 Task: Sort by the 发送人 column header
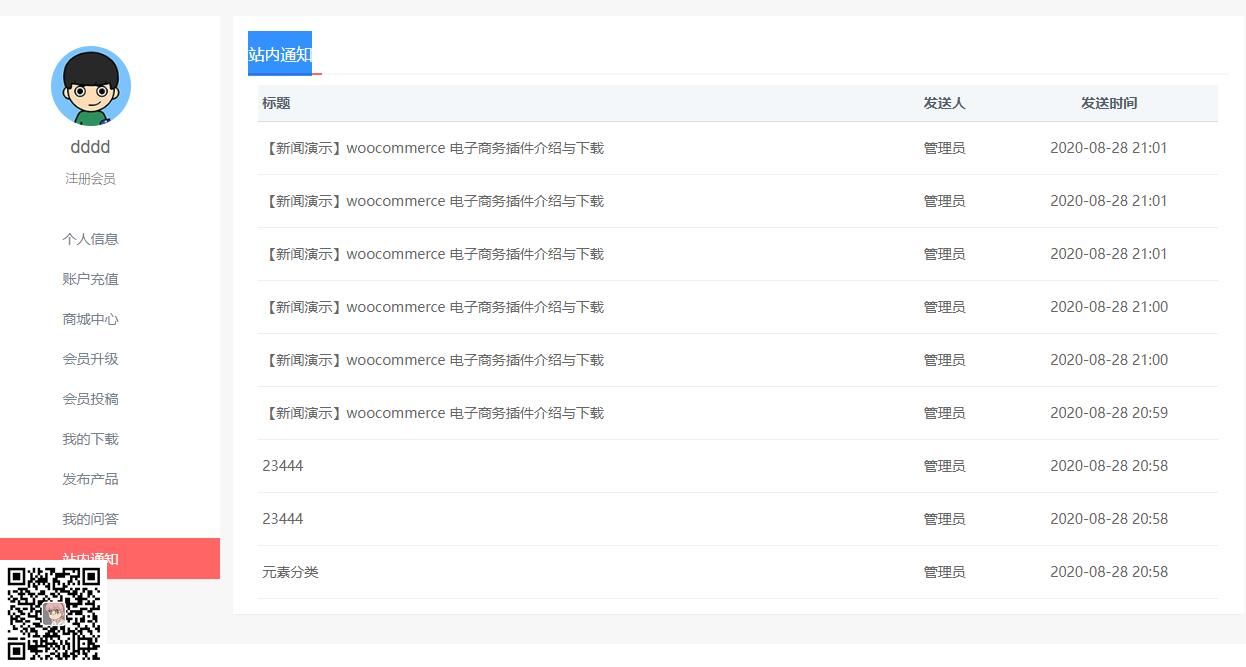(x=944, y=103)
